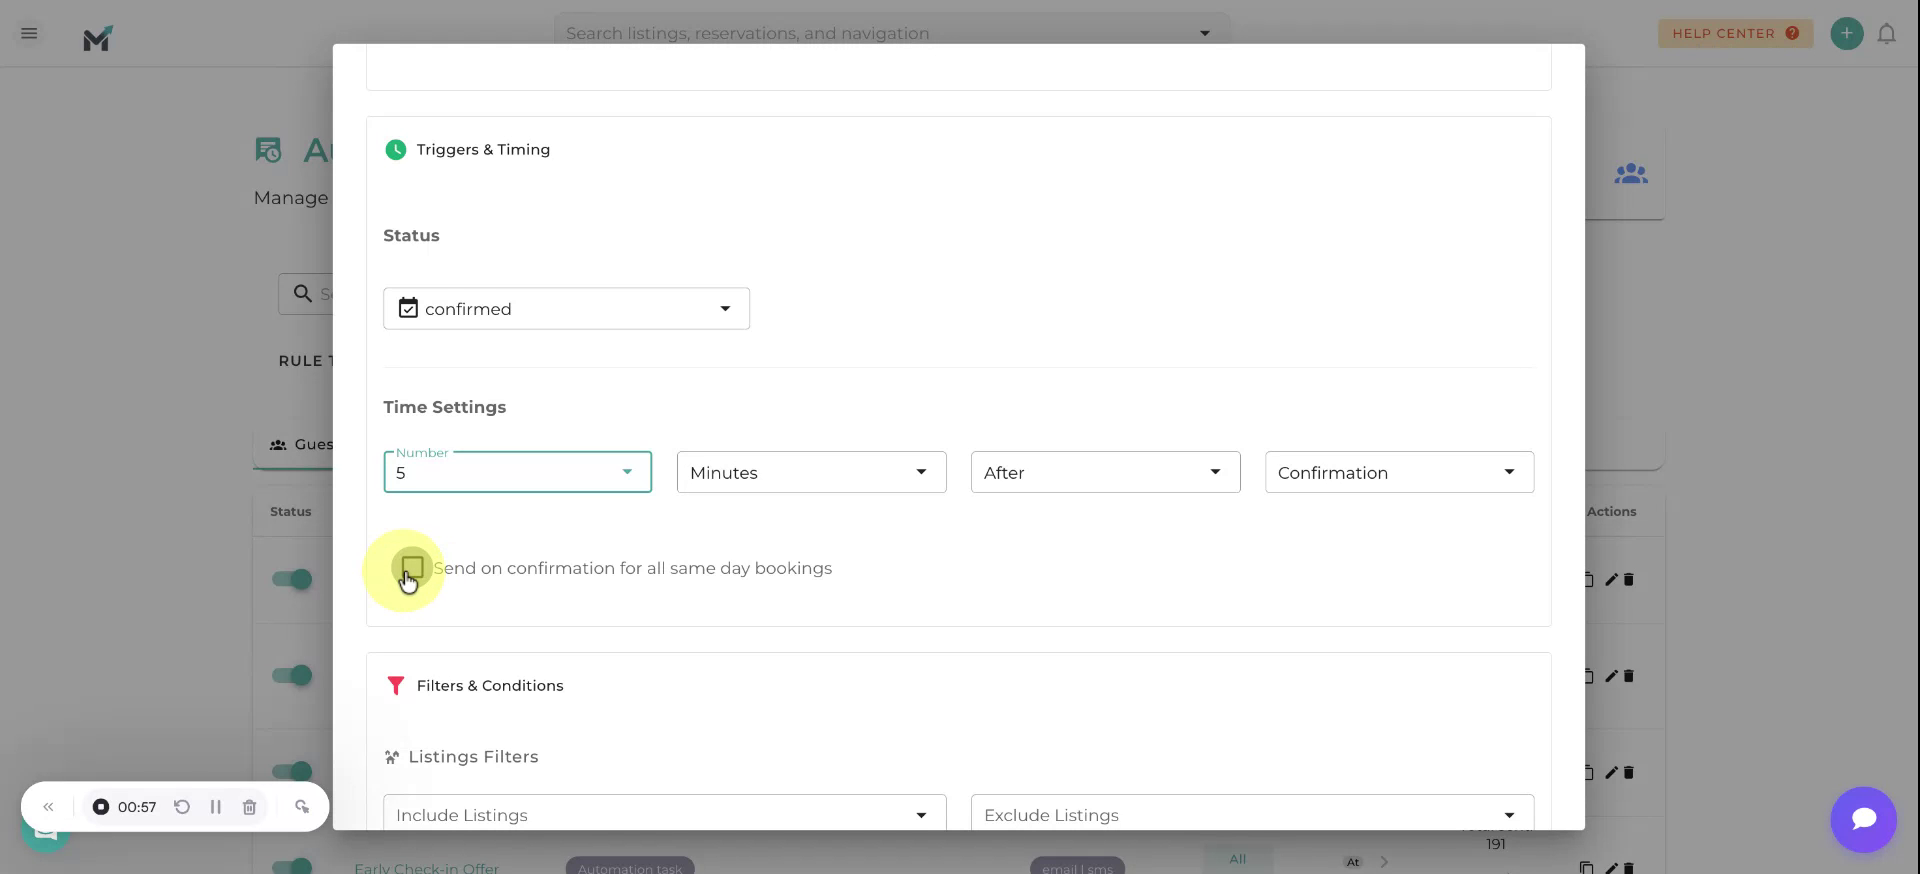This screenshot has height=874, width=1920.
Task: Open the notifications bell
Action: tap(1886, 33)
